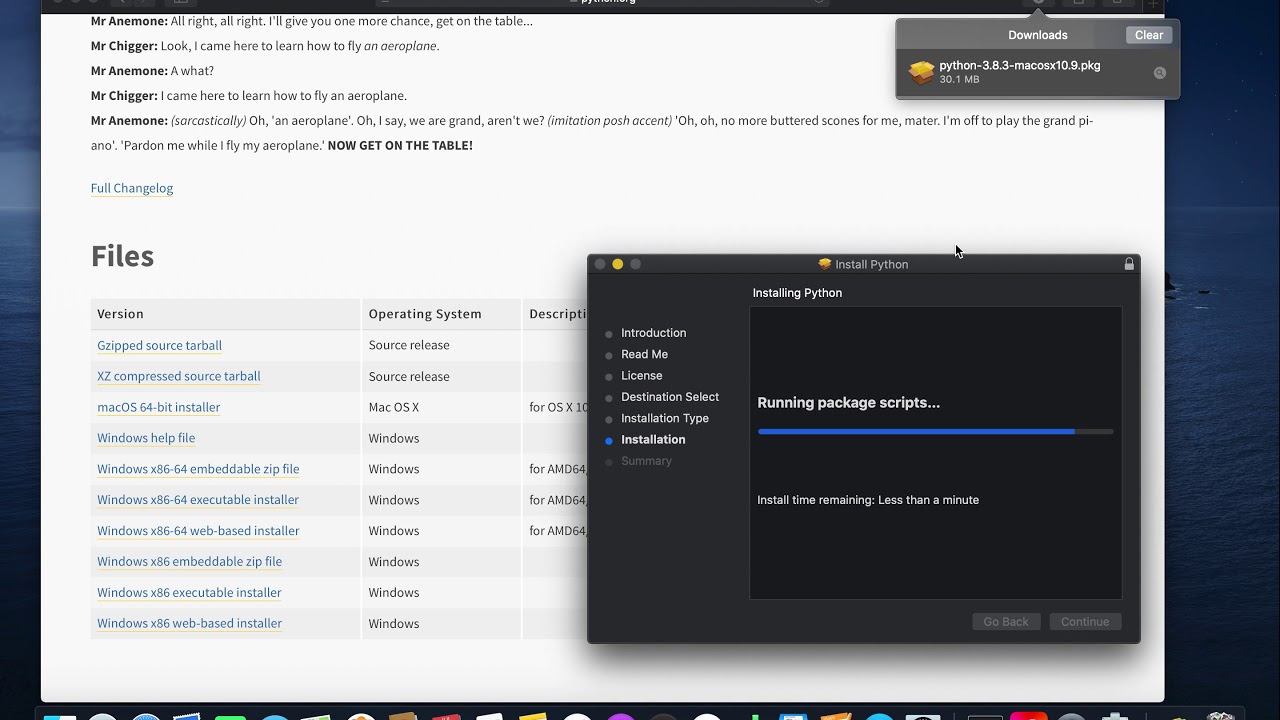Select the Destination Select installer step
1280x720 pixels.
pyautogui.click(x=670, y=397)
